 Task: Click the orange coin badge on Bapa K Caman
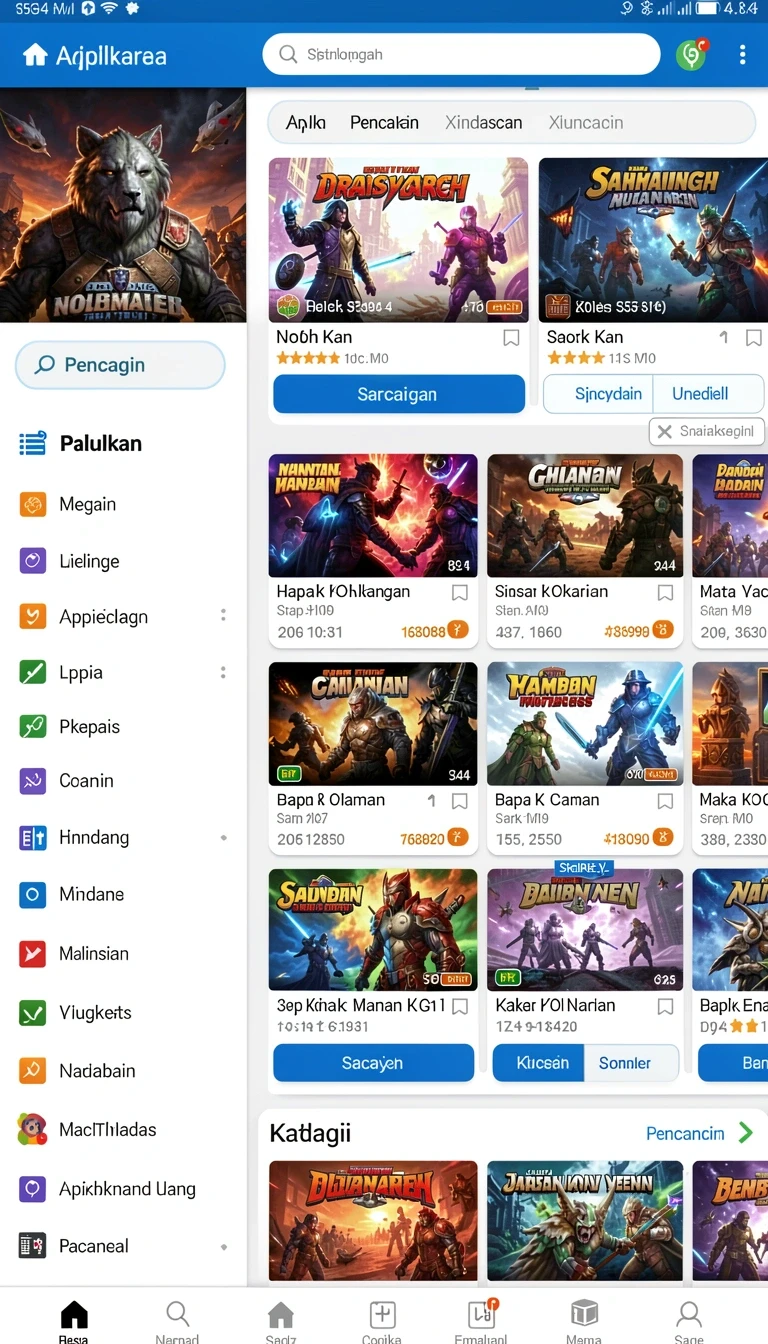(663, 838)
